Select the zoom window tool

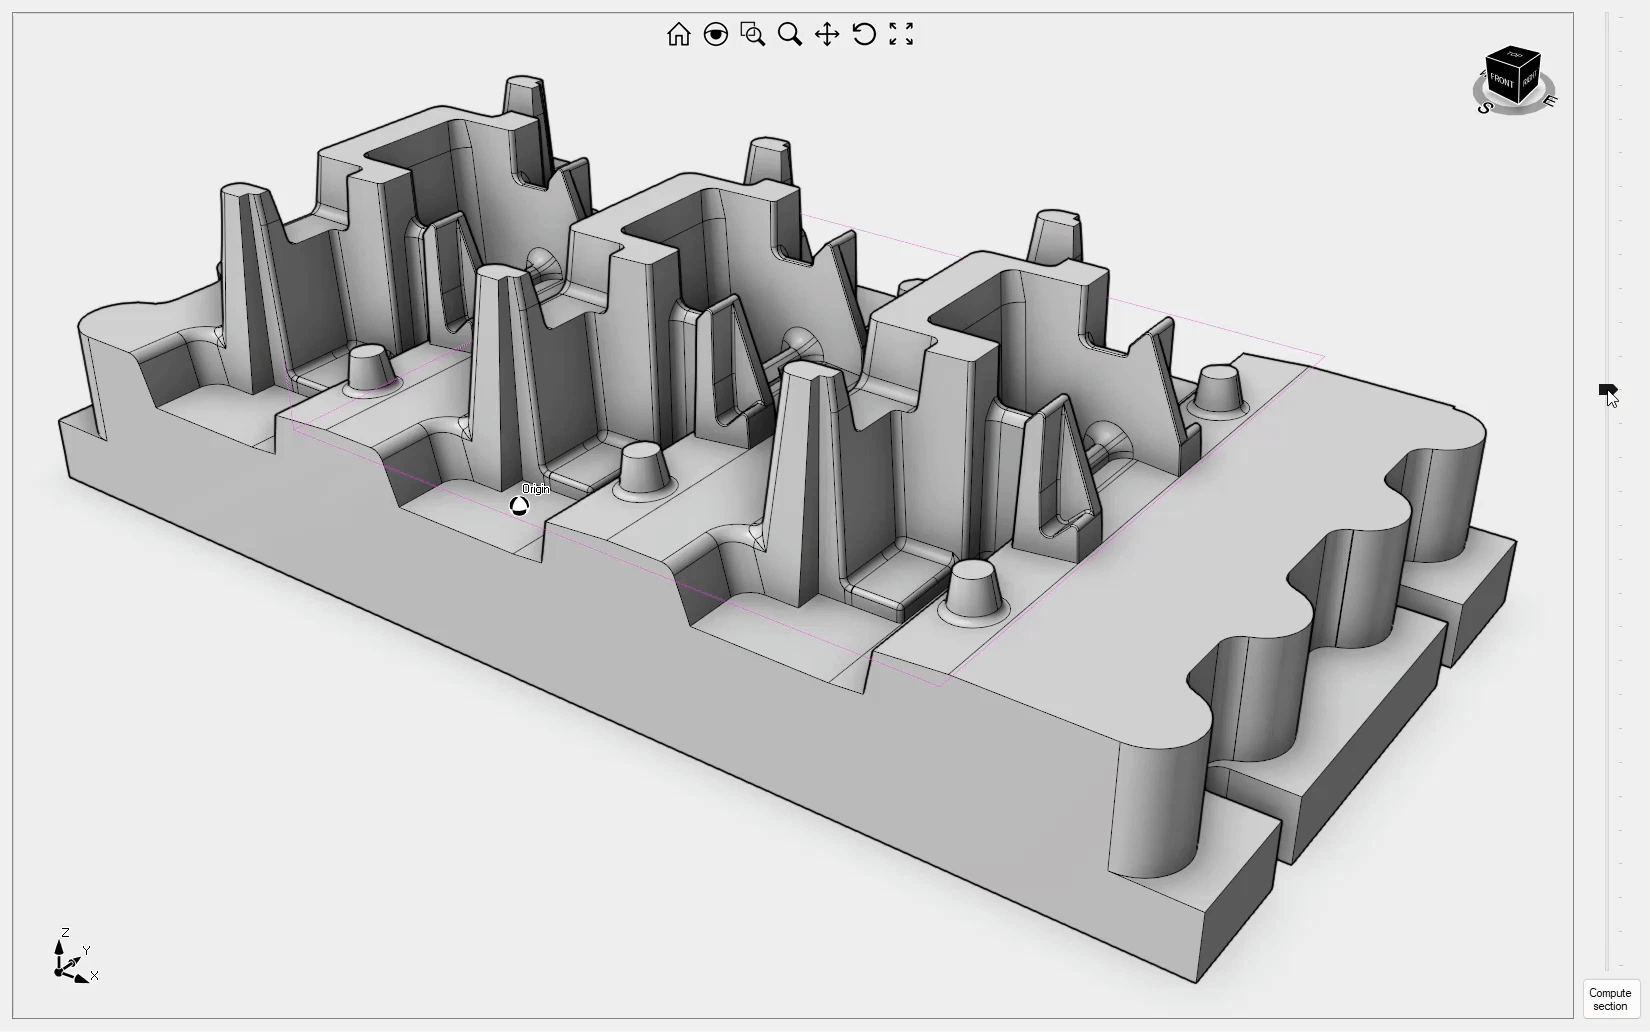click(752, 34)
